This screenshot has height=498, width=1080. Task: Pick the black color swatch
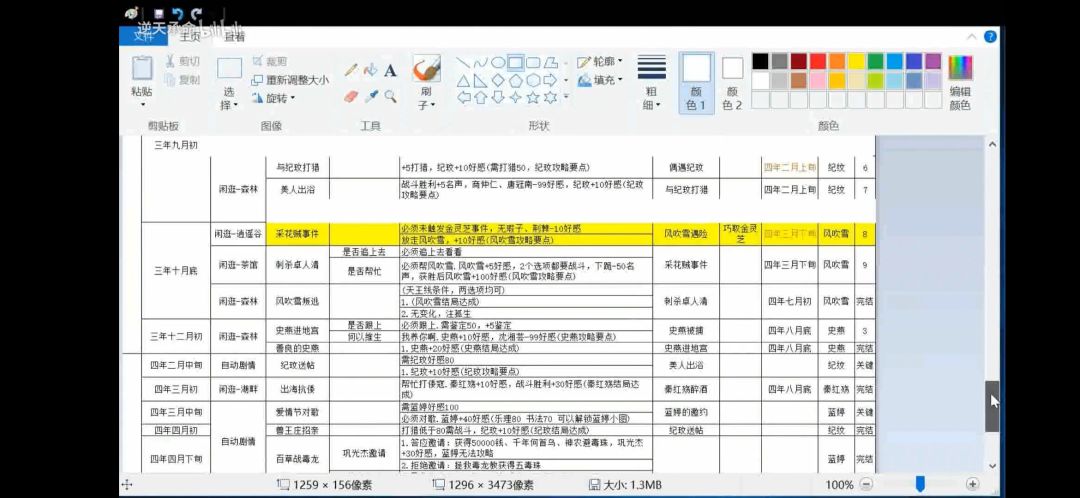coord(760,61)
